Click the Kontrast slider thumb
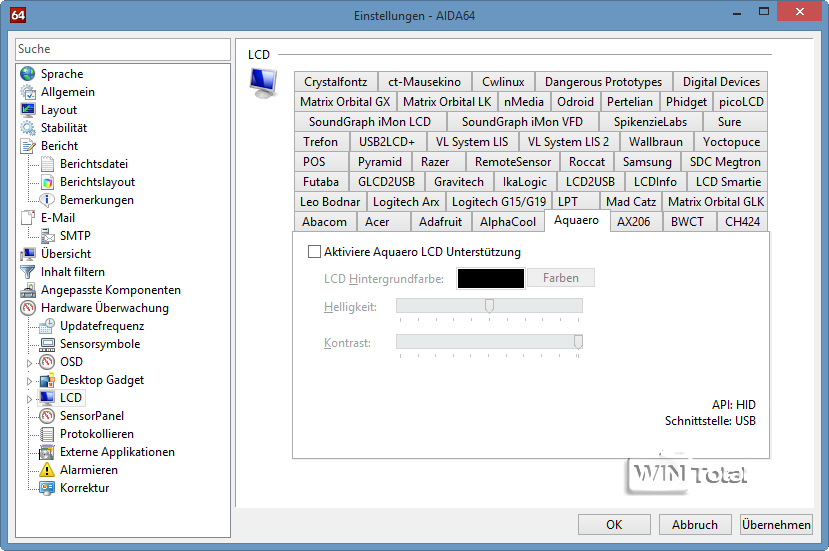Viewport: 829px width, 551px height. (x=578, y=342)
